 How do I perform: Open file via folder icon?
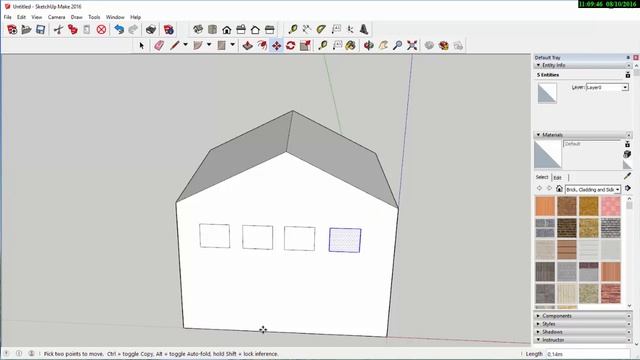(26, 29)
